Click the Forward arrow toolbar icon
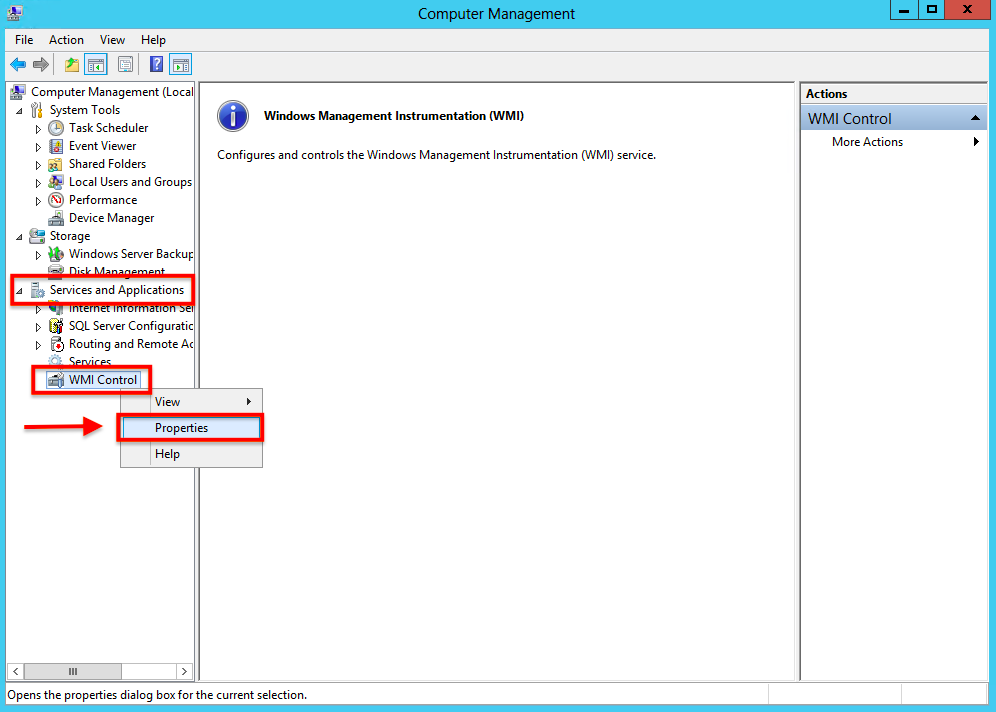Viewport: 996px width, 712px height. coord(41,64)
